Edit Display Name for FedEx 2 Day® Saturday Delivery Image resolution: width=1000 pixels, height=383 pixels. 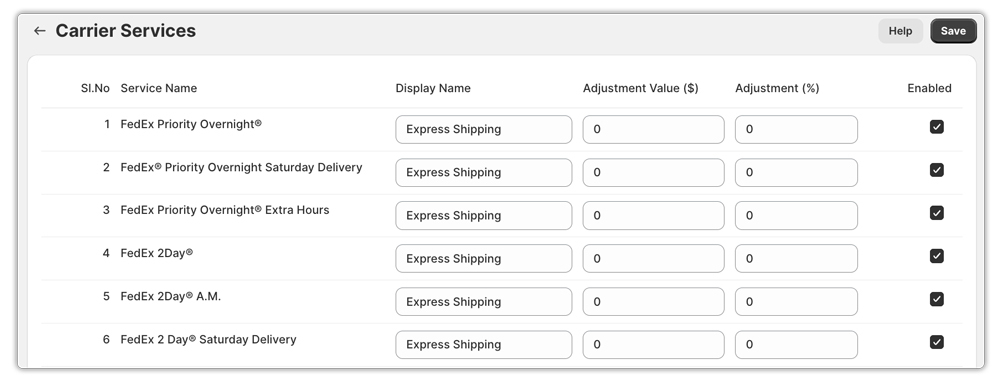[x=483, y=345]
